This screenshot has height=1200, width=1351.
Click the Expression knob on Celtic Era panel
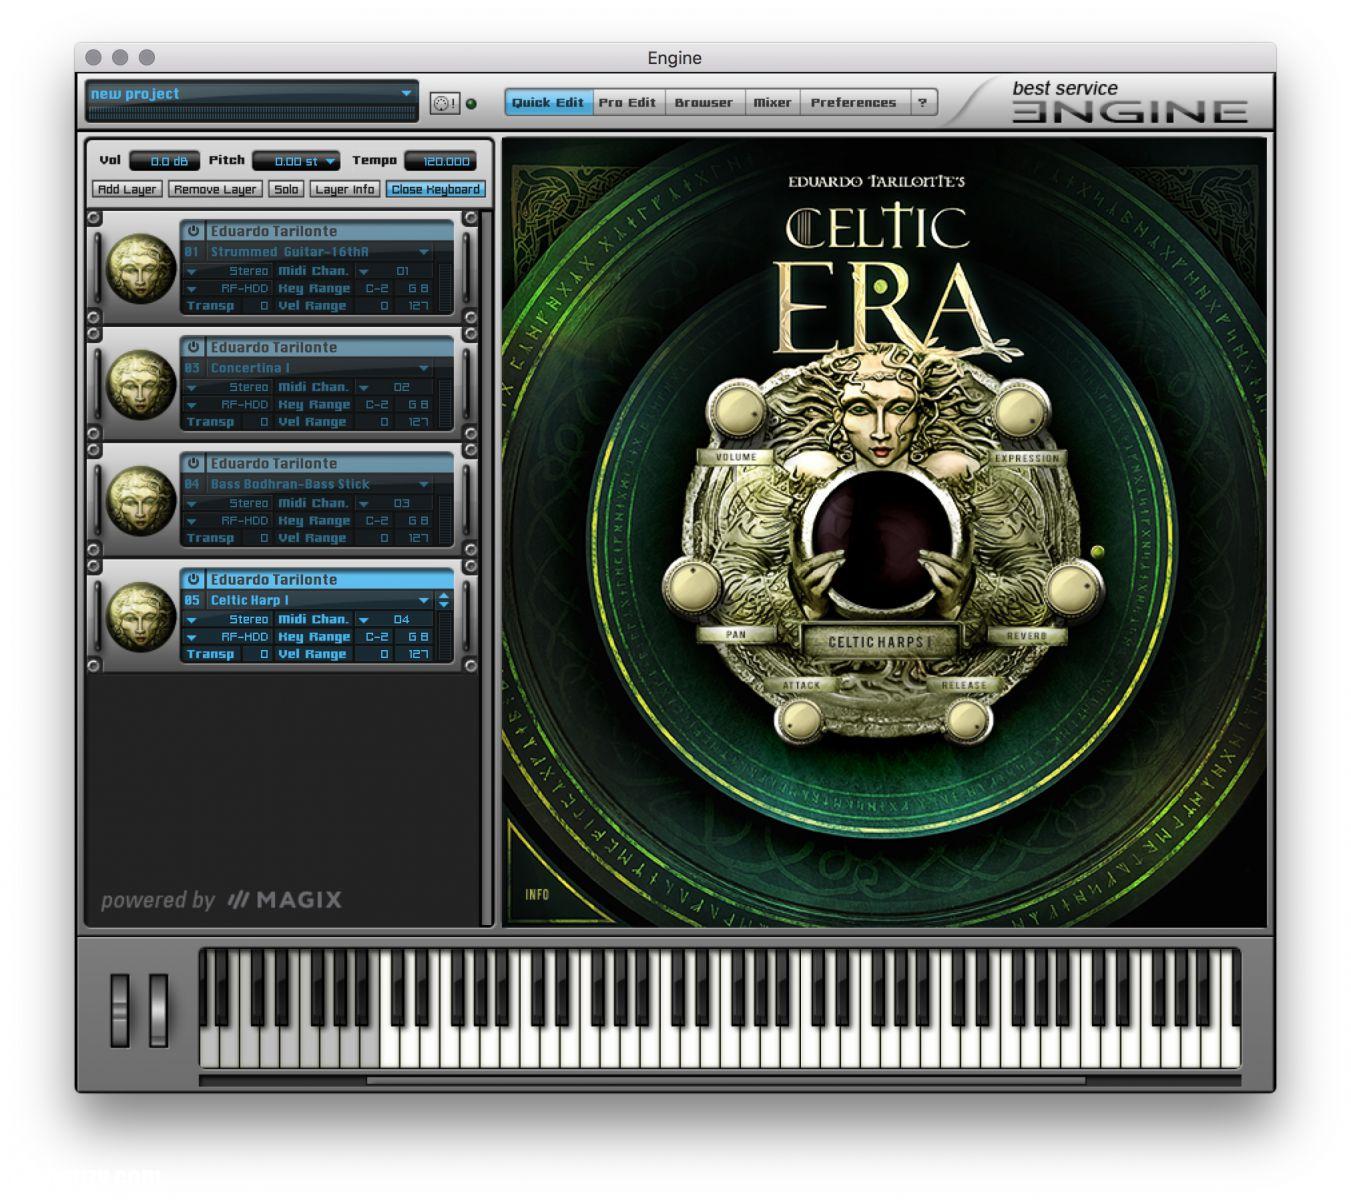(x=1021, y=411)
